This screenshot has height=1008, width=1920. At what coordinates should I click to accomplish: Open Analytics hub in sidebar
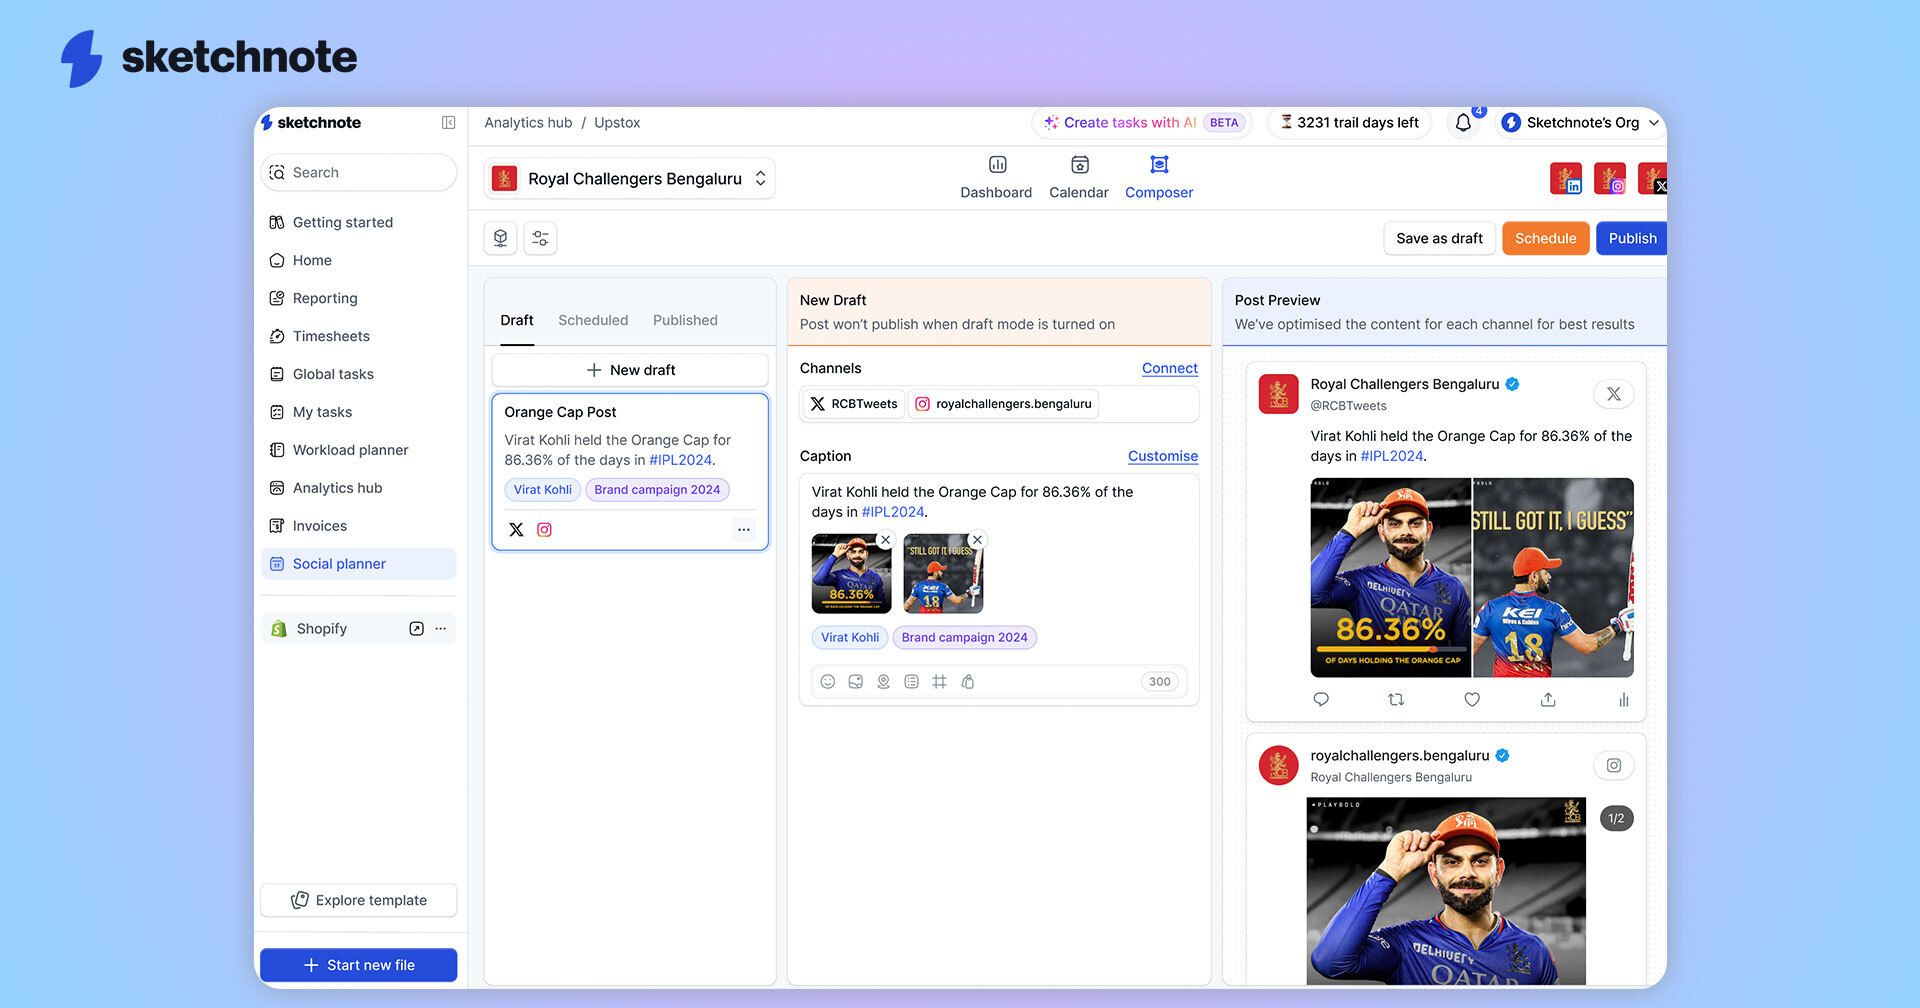[359, 488]
